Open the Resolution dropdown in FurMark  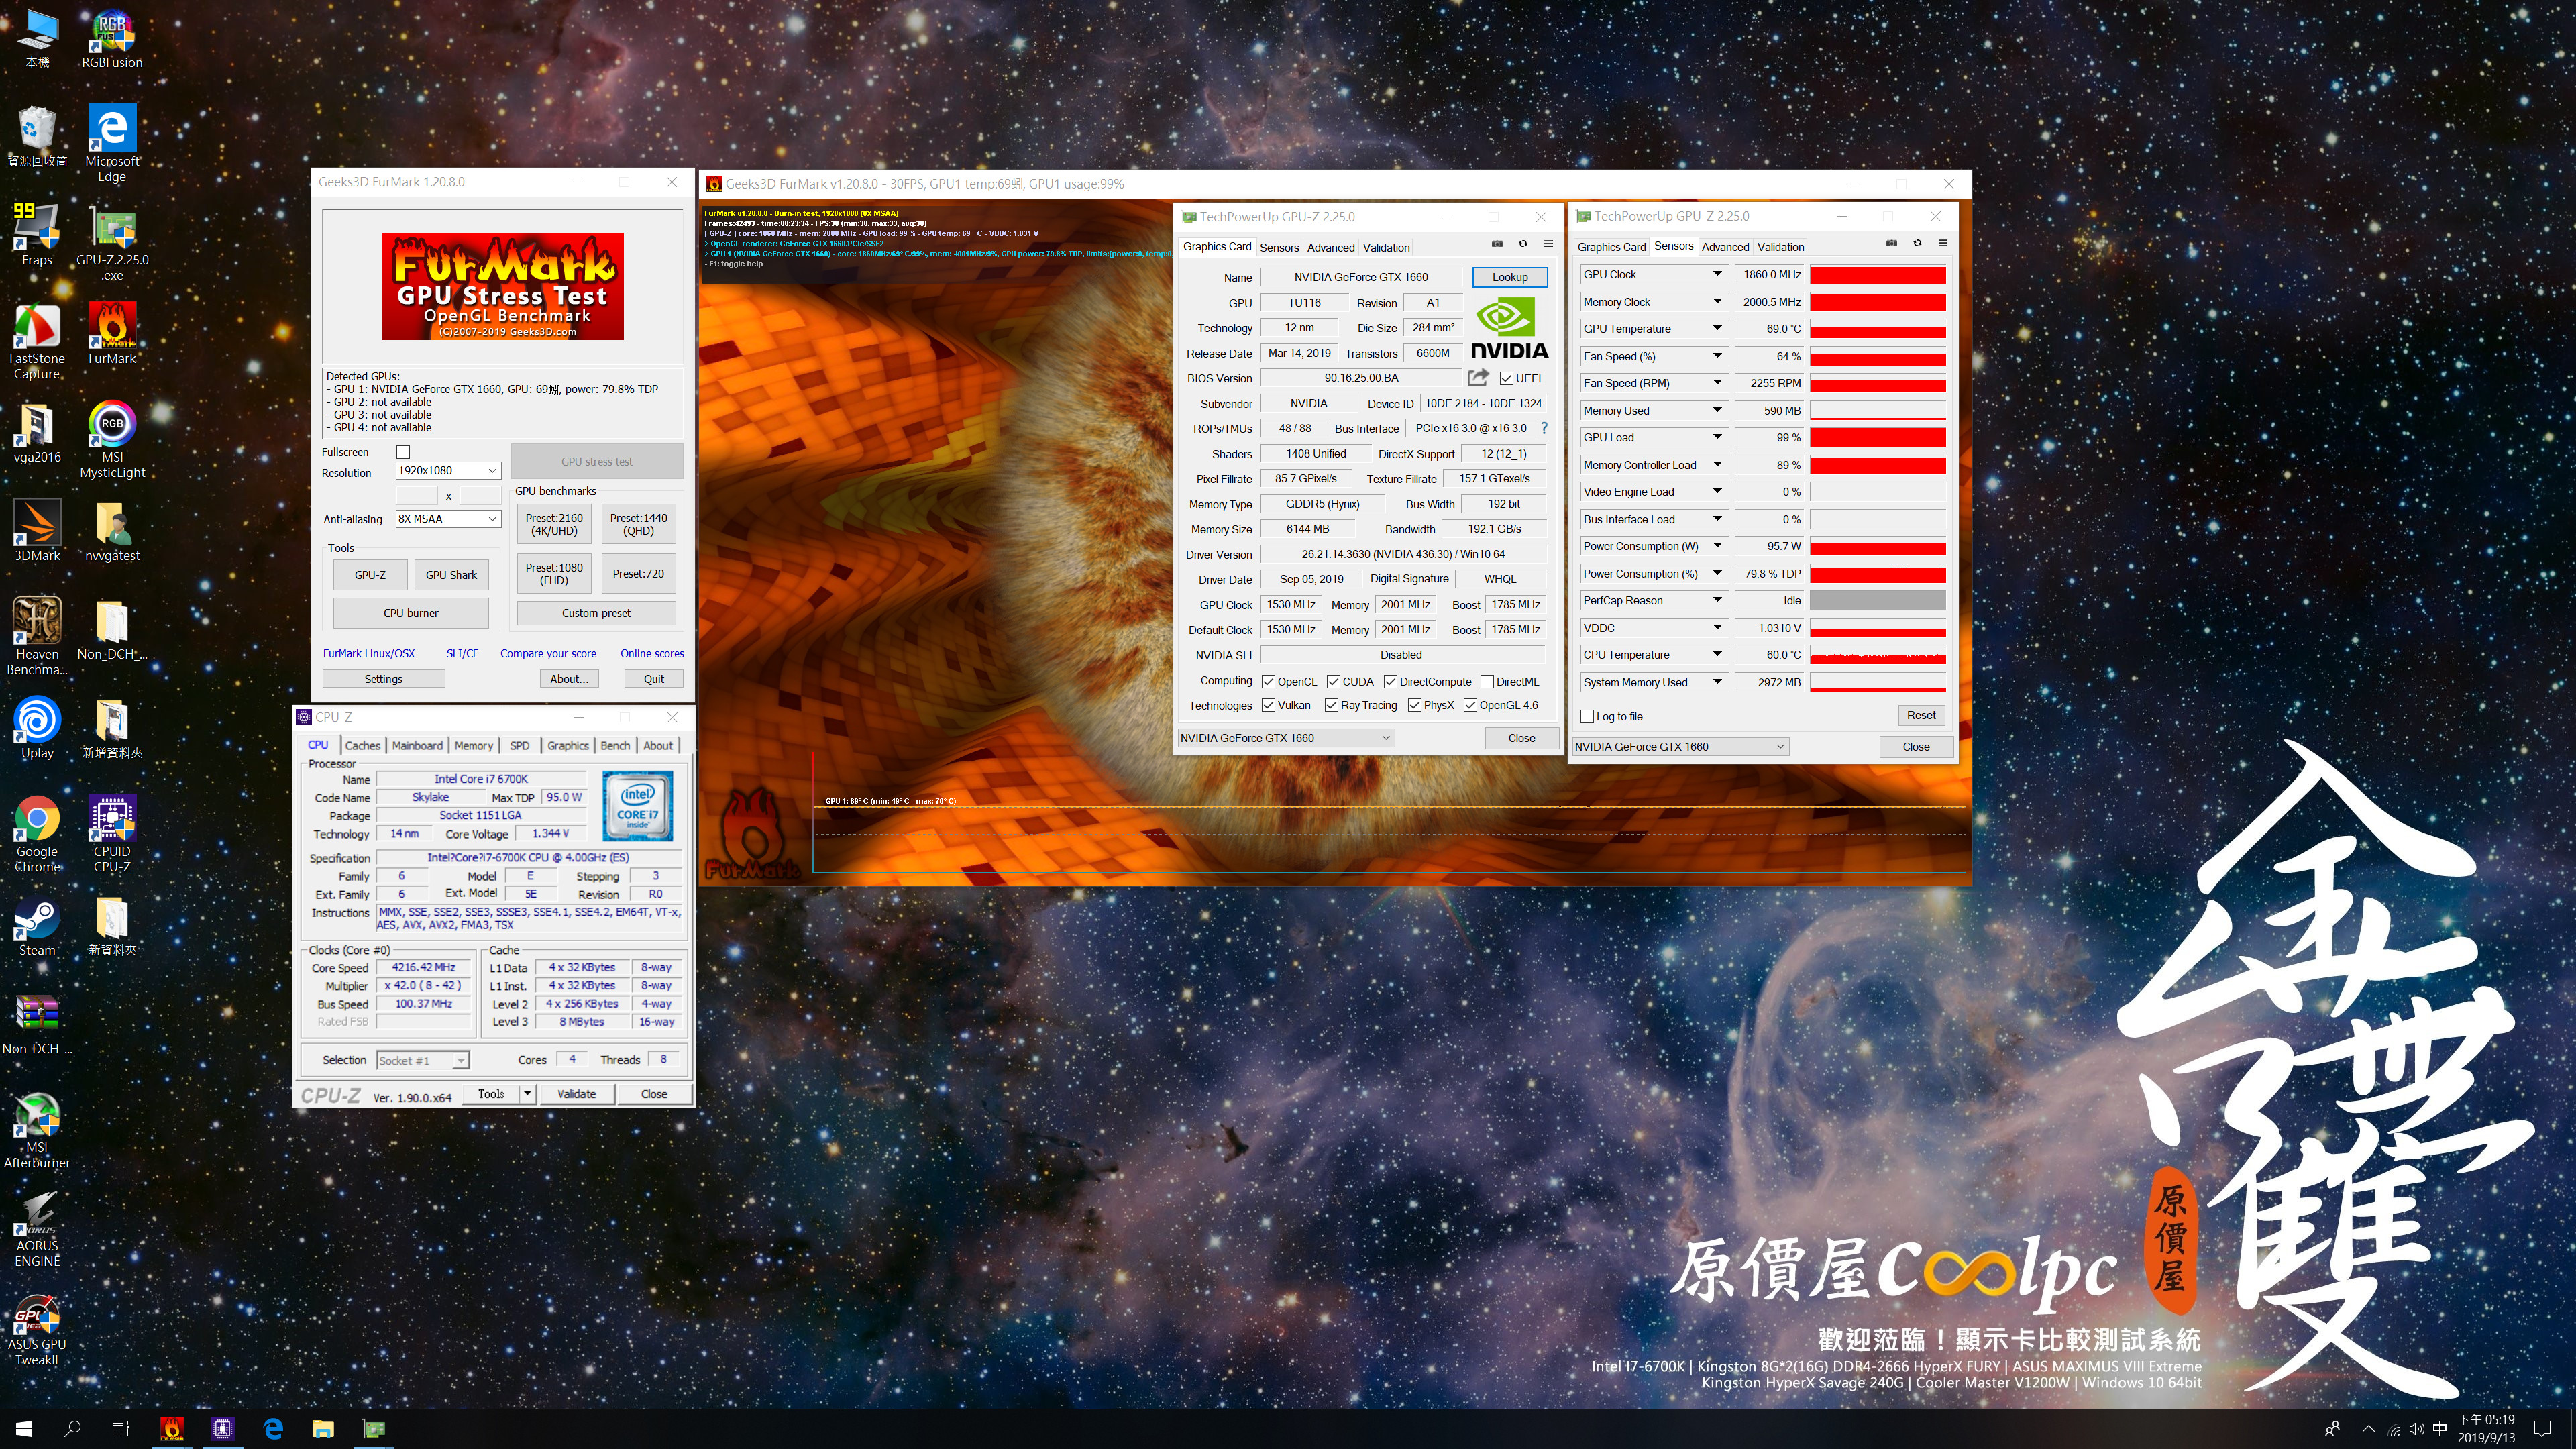448,470
